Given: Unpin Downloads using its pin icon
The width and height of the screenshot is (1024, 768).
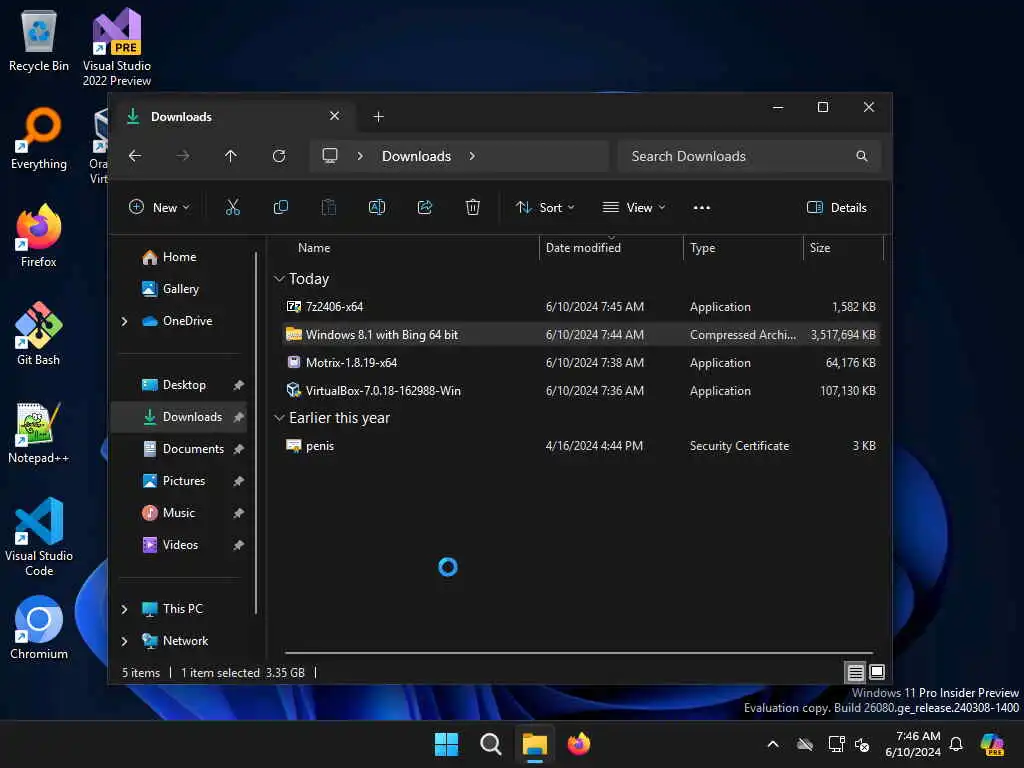Looking at the screenshot, I should tap(238, 417).
